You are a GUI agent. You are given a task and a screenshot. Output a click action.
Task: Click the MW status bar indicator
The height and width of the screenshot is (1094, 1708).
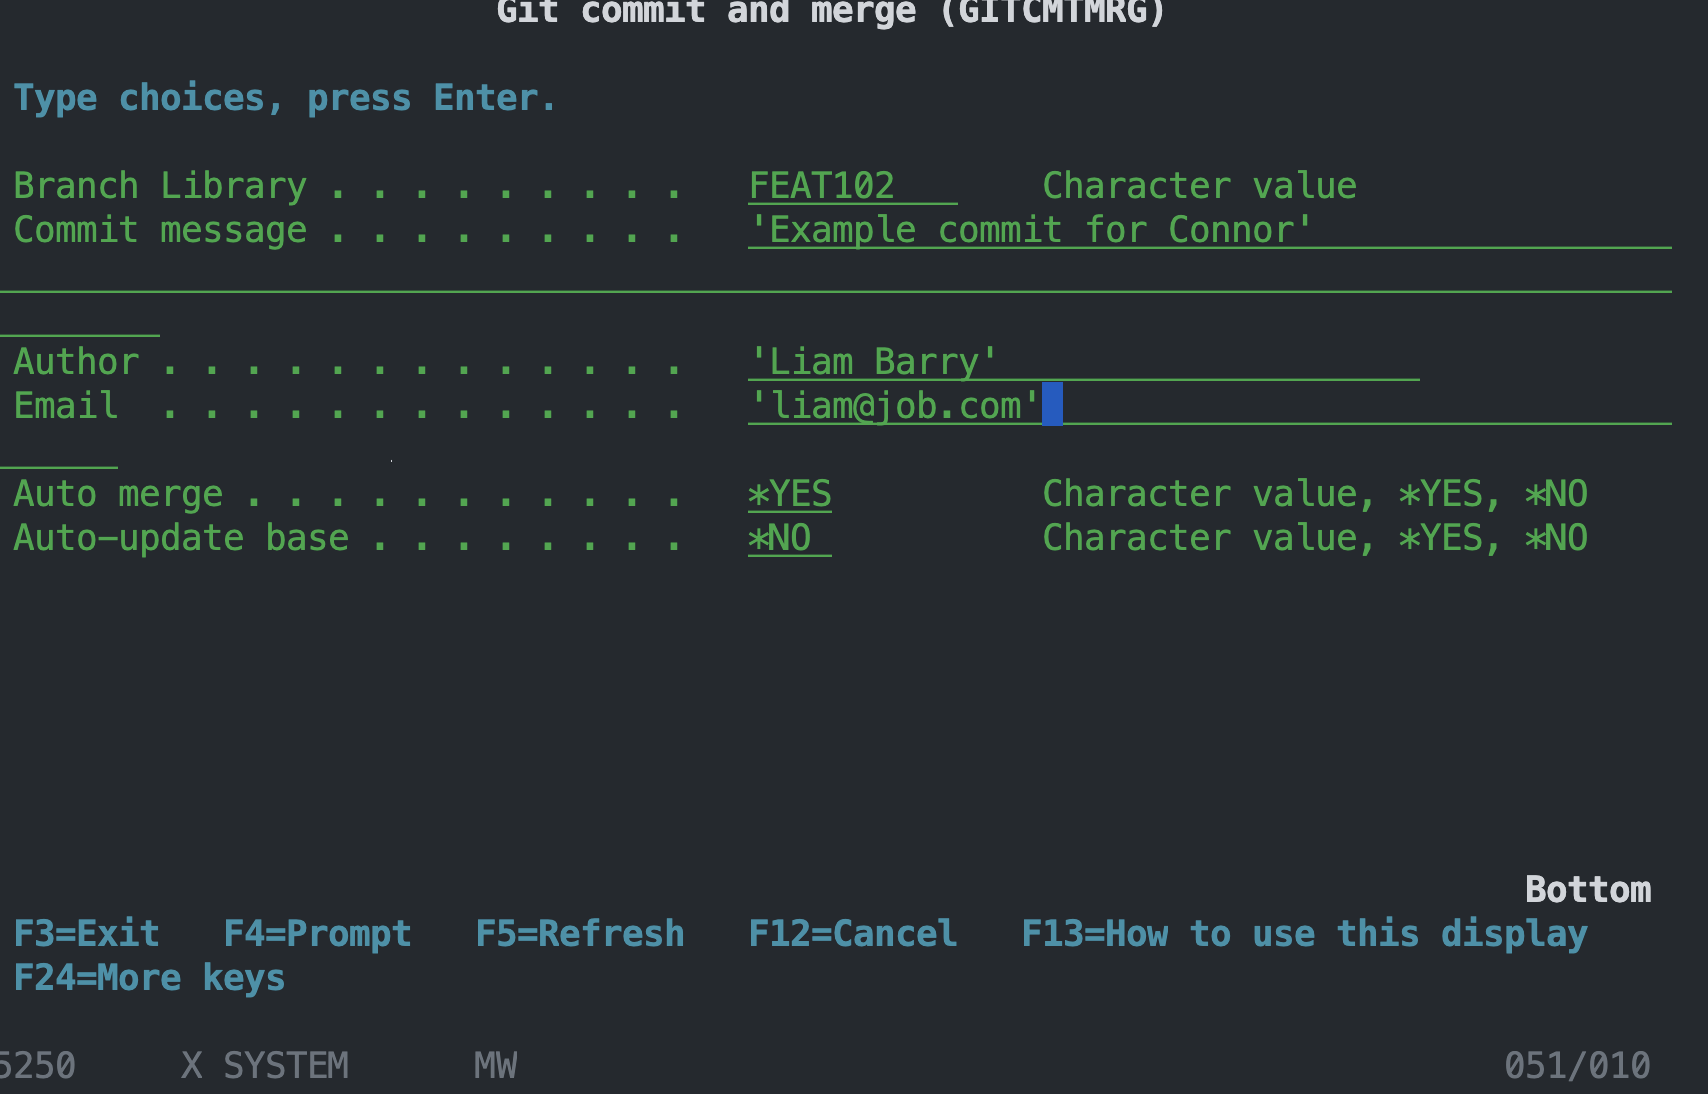(495, 1065)
